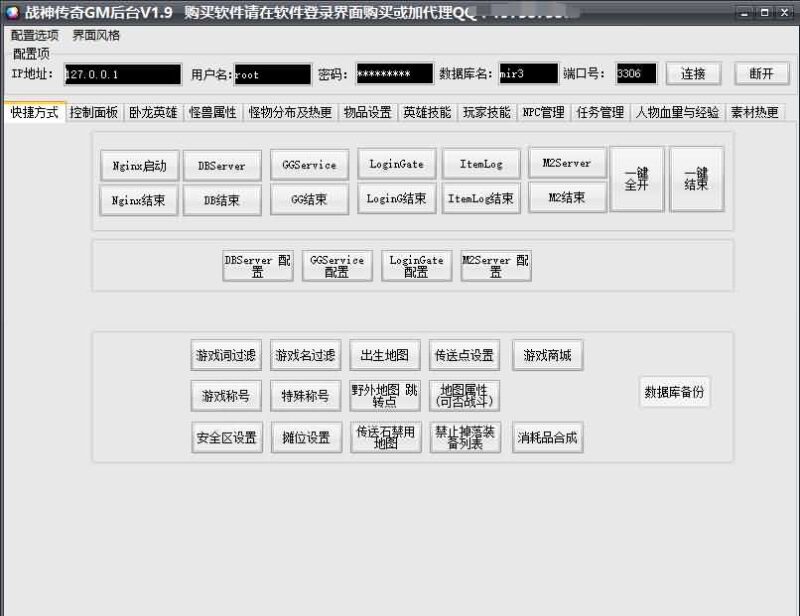Click the LoginGate startup button
The width and height of the screenshot is (800, 616).
click(395, 165)
